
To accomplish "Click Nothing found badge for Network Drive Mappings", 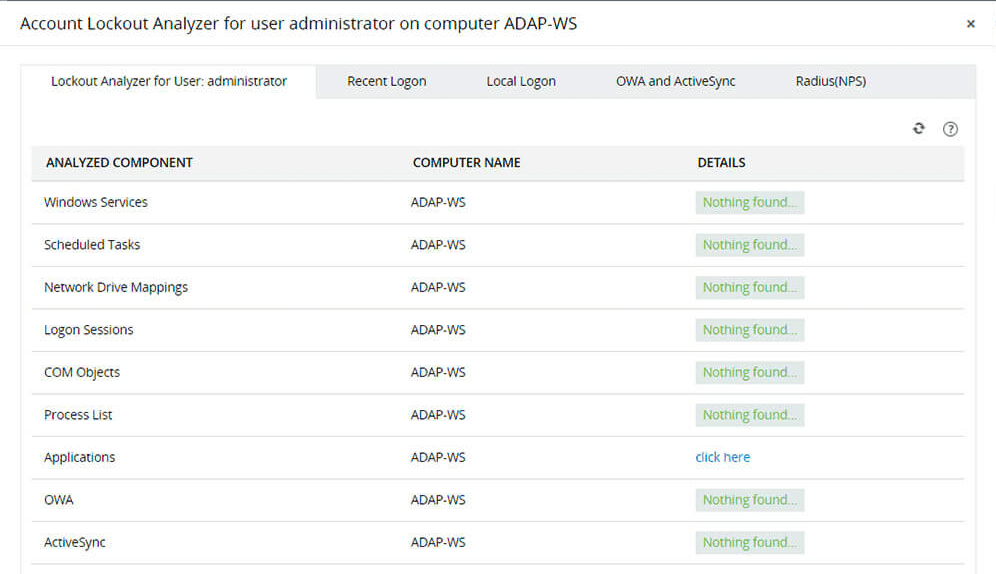I will point(749,287).
